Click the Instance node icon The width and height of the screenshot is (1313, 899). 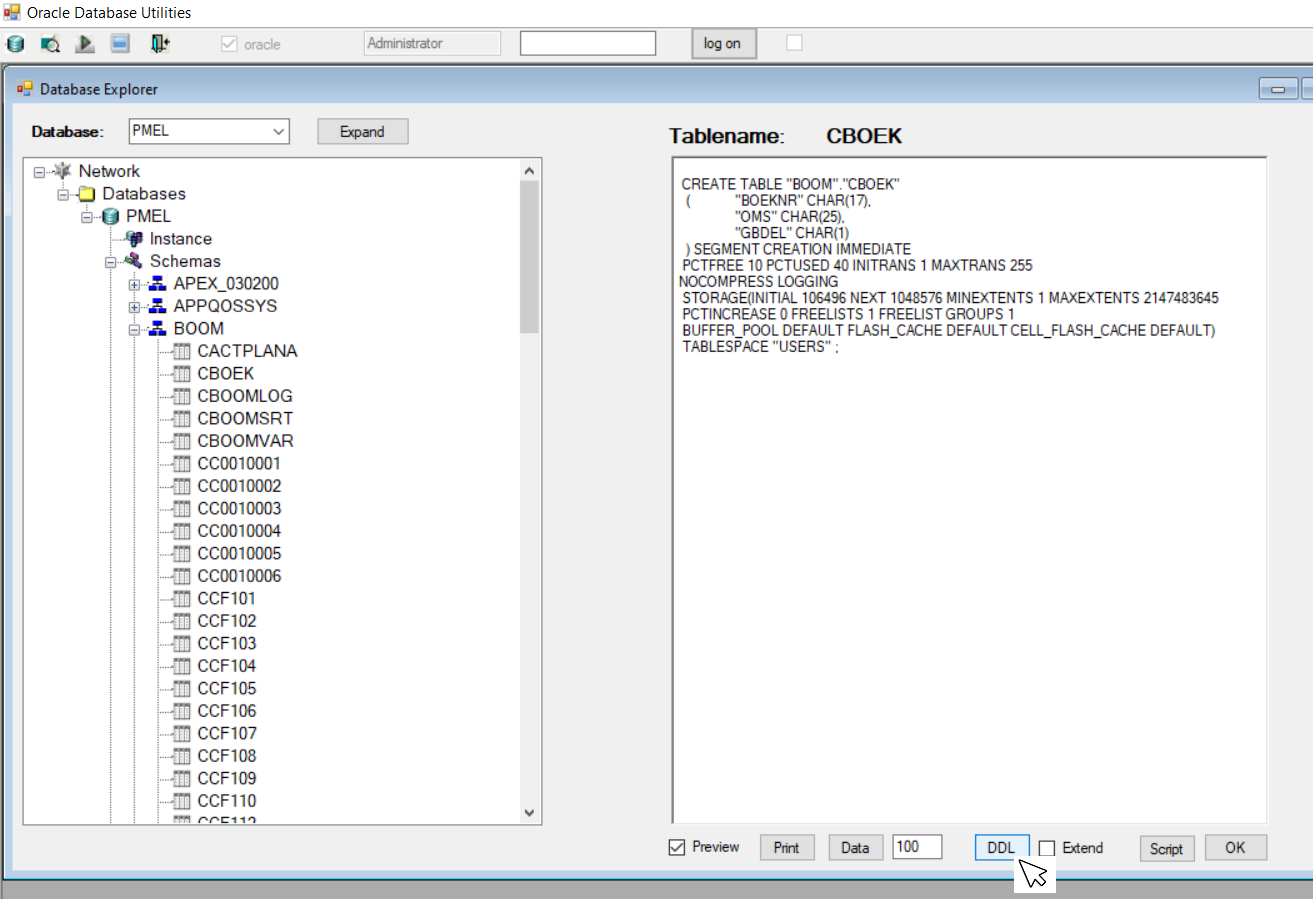click(x=135, y=239)
